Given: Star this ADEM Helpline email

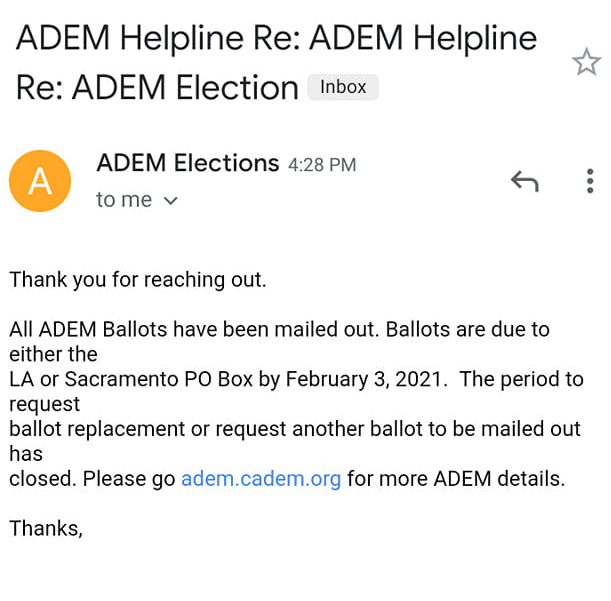Looking at the screenshot, I should [x=586, y=62].
